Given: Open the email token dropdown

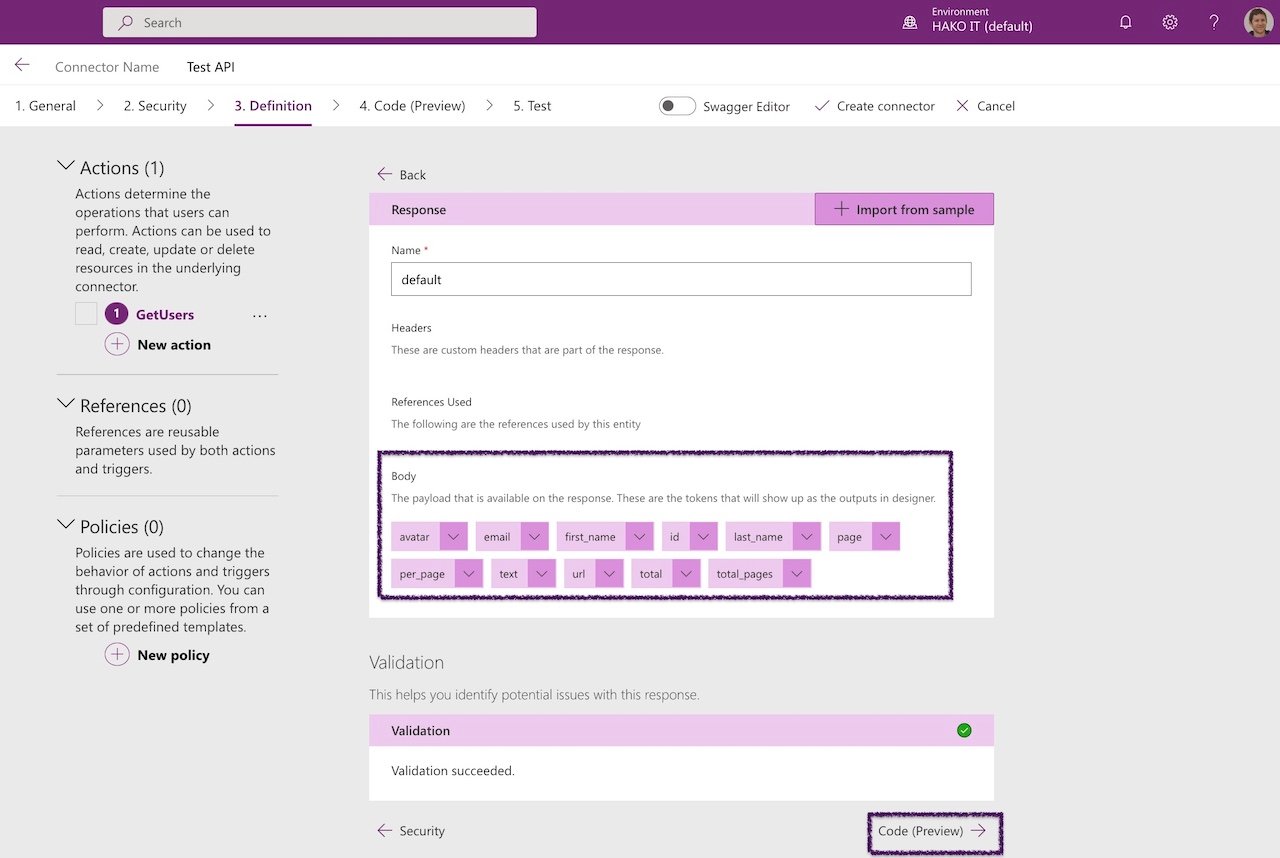Looking at the screenshot, I should tap(534, 537).
